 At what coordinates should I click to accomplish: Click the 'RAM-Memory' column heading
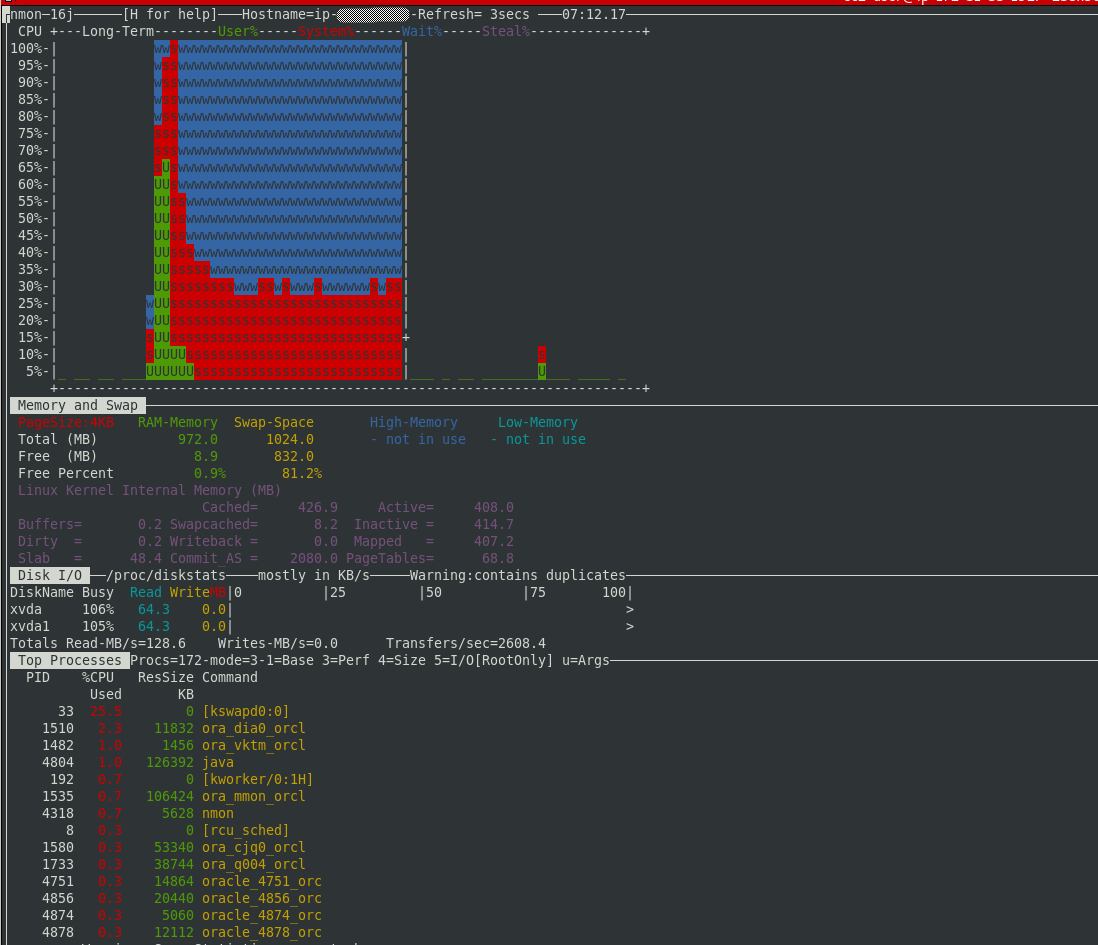pos(178,422)
